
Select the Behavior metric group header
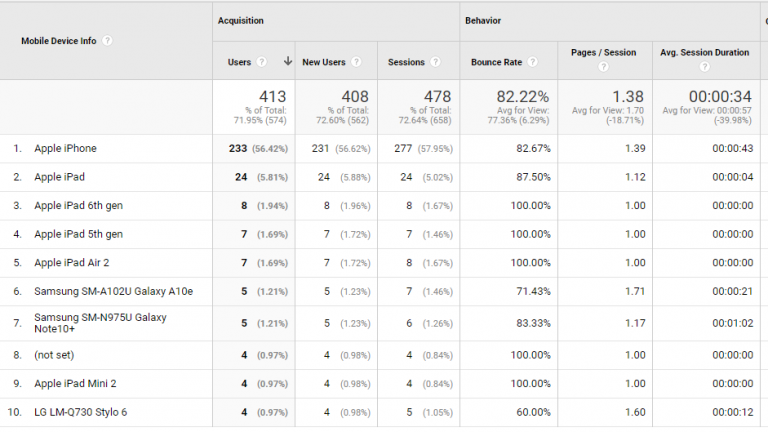(482, 20)
